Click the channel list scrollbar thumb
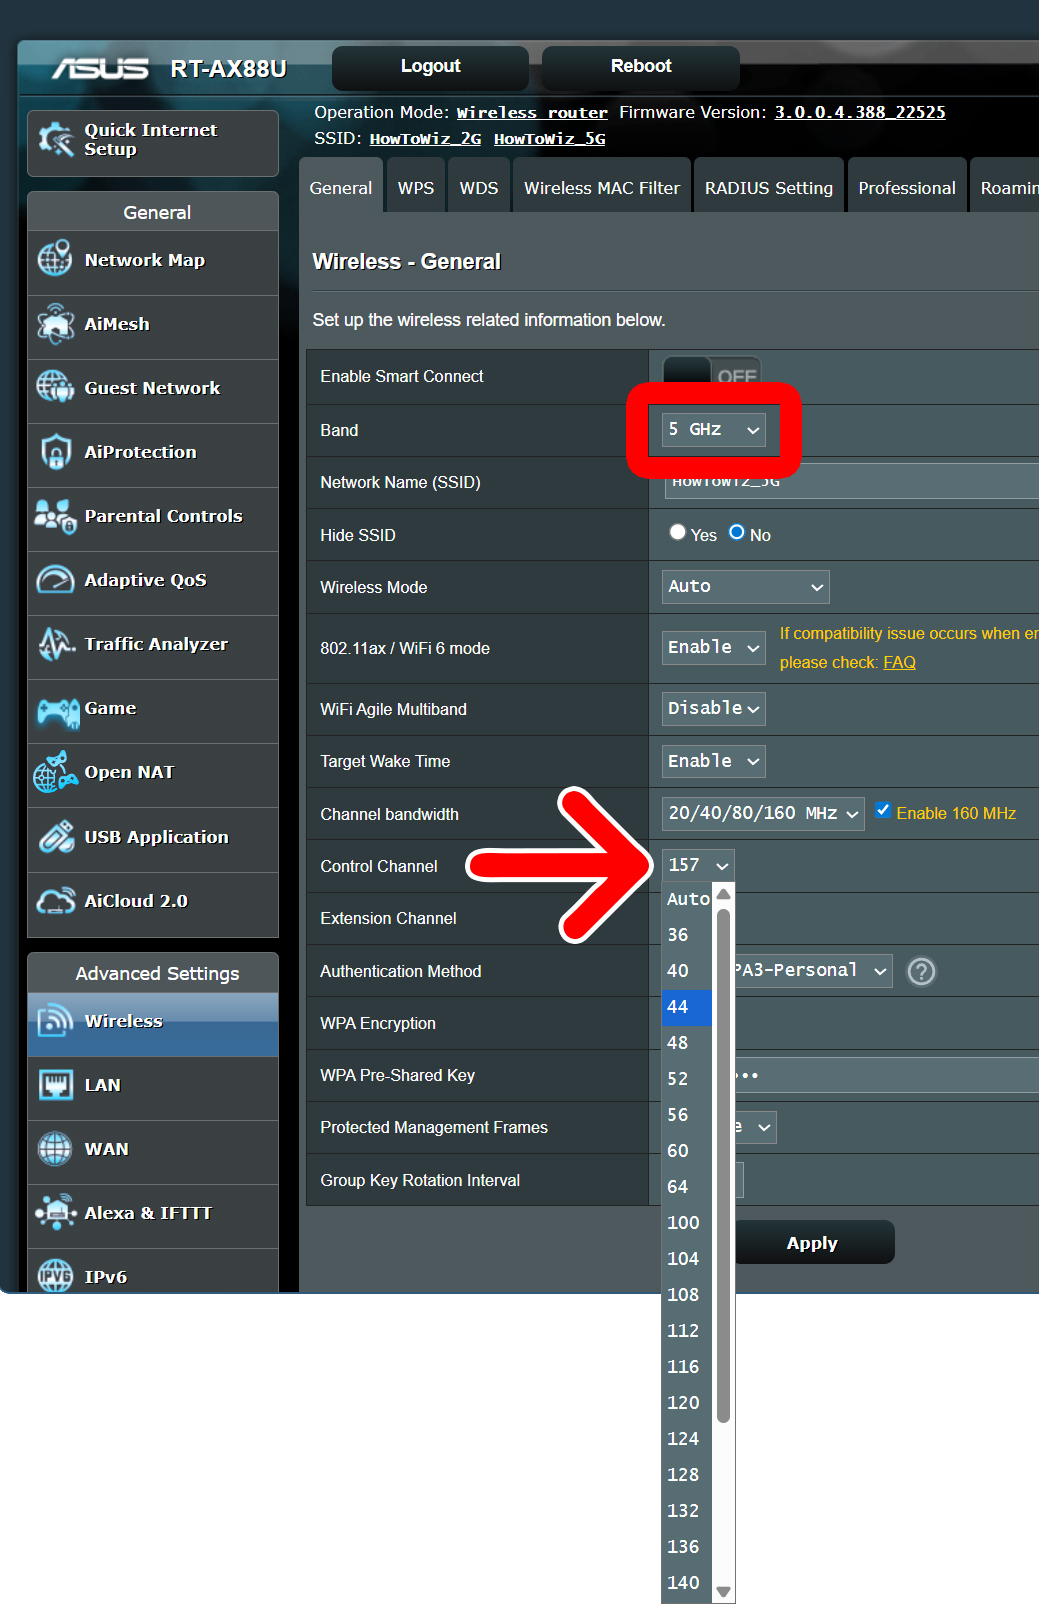 tap(723, 1164)
